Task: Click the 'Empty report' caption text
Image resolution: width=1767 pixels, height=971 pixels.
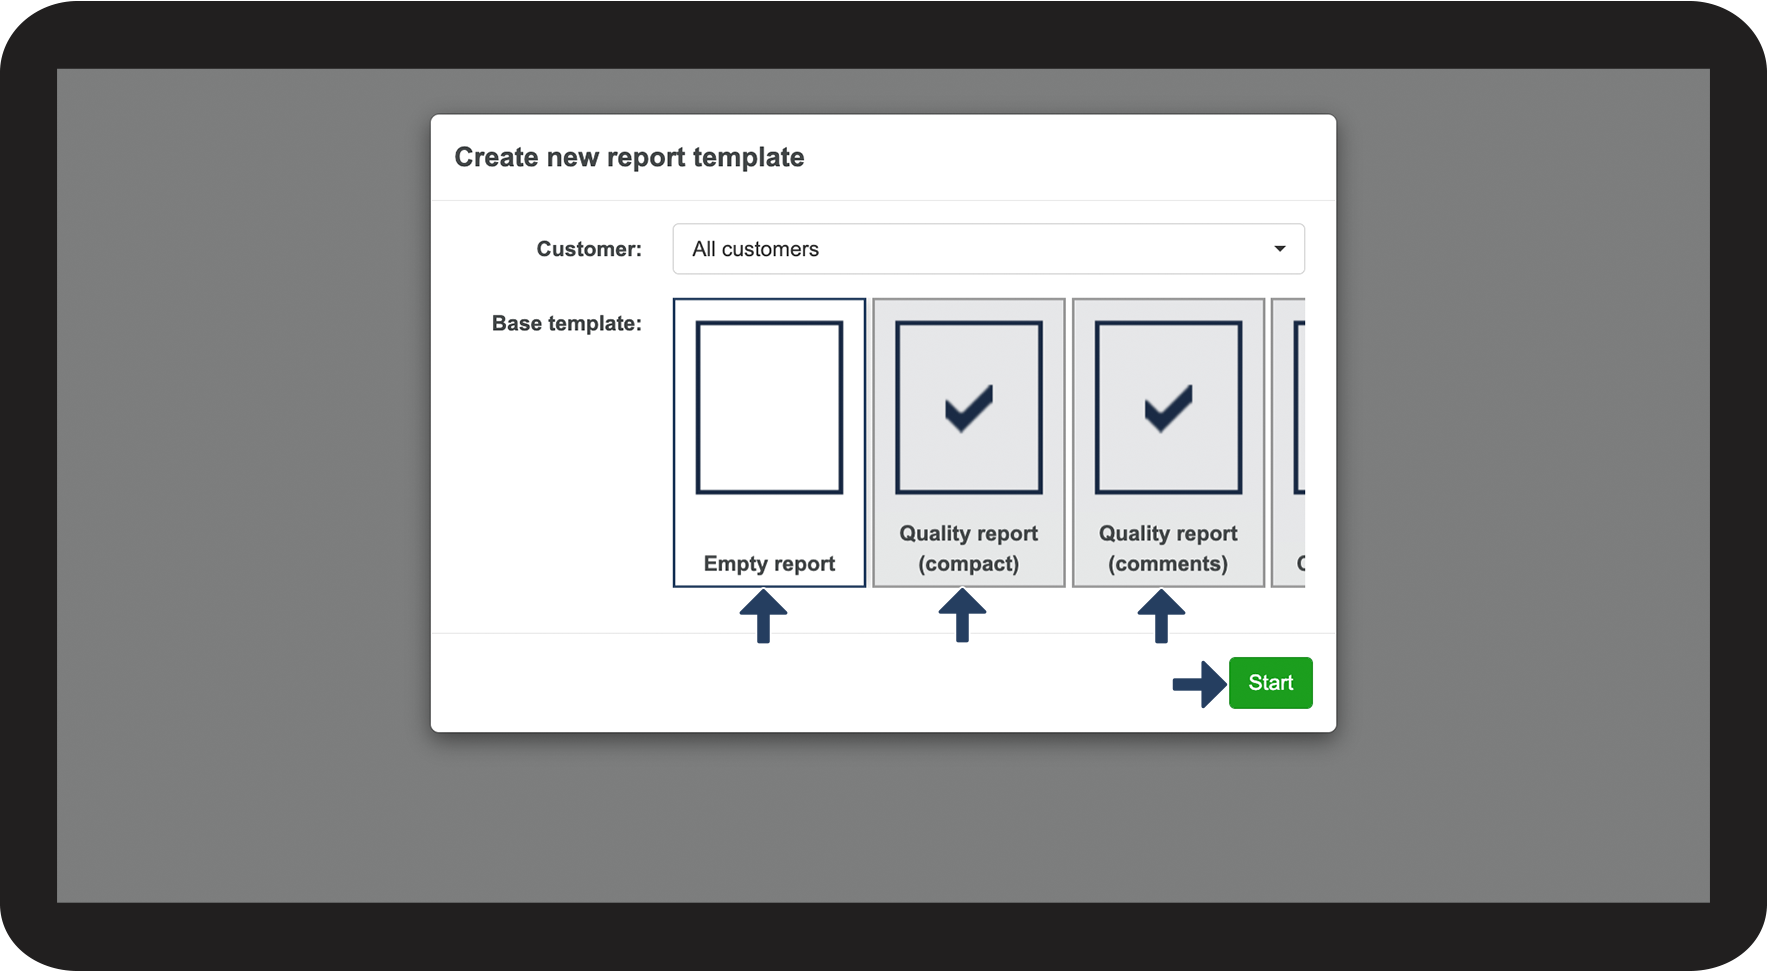Action: (x=769, y=564)
